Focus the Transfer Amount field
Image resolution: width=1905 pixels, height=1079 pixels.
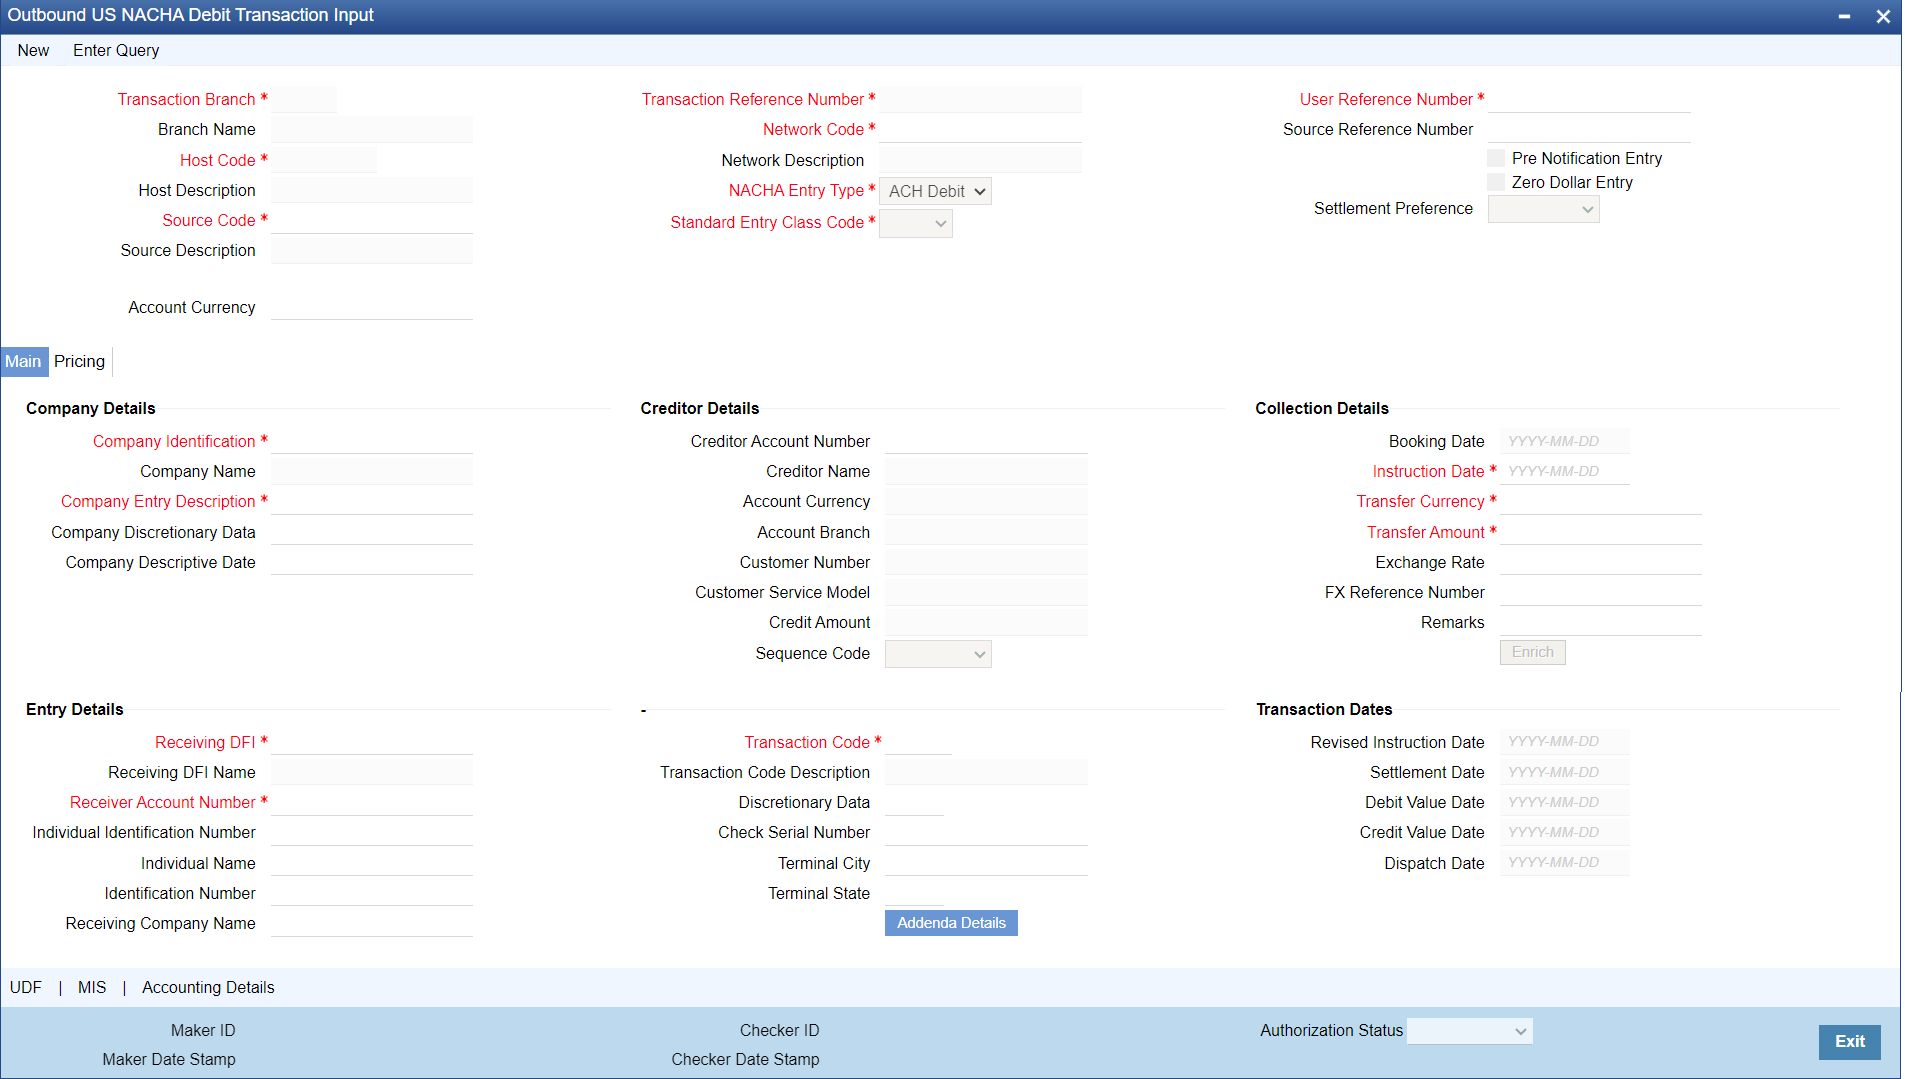point(1600,533)
